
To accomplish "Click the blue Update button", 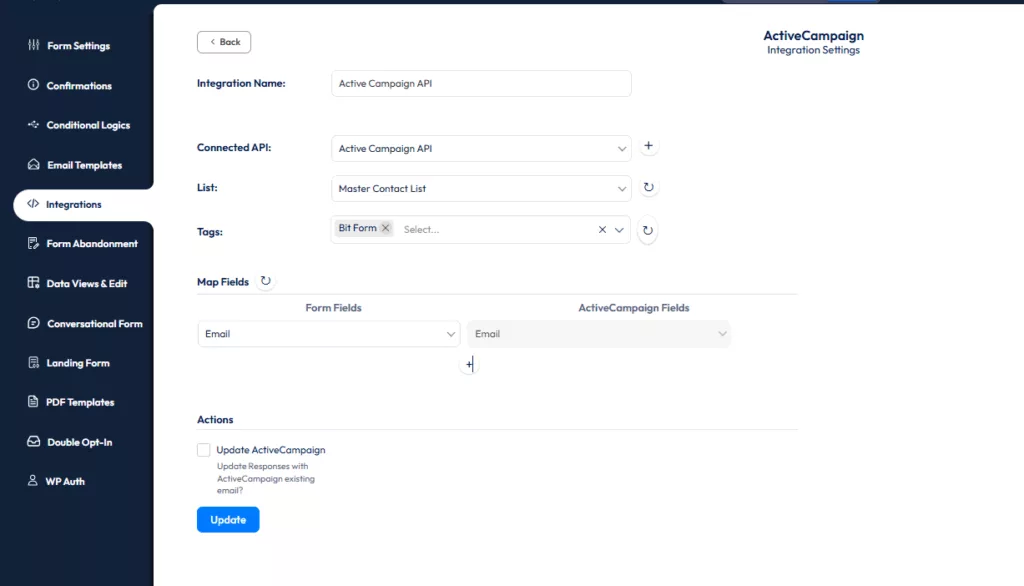I will [x=228, y=520].
